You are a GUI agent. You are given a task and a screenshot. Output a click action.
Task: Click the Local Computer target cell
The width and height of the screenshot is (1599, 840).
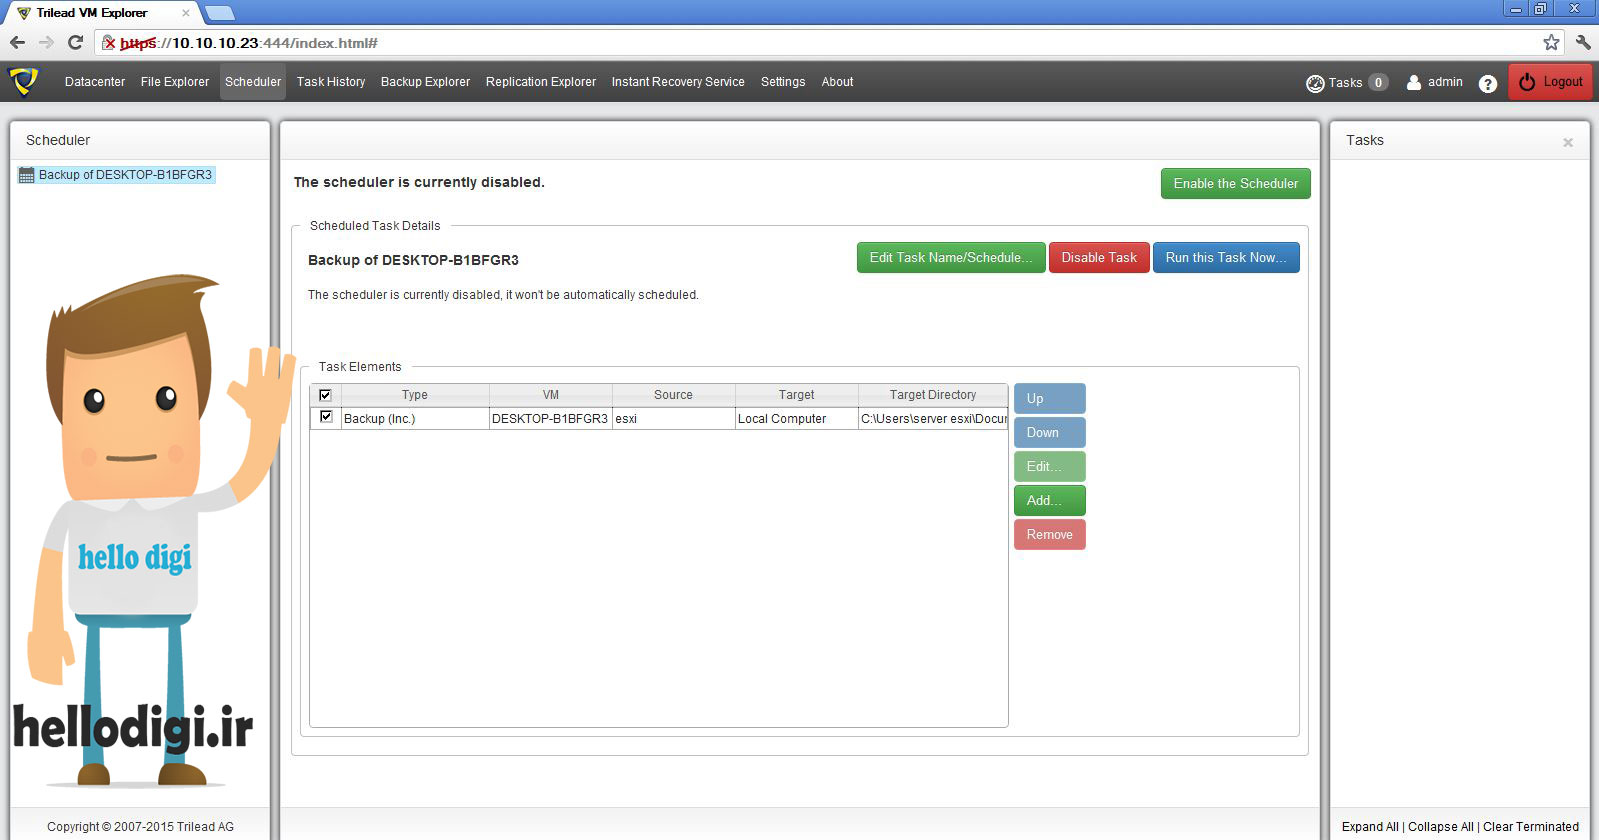point(797,419)
